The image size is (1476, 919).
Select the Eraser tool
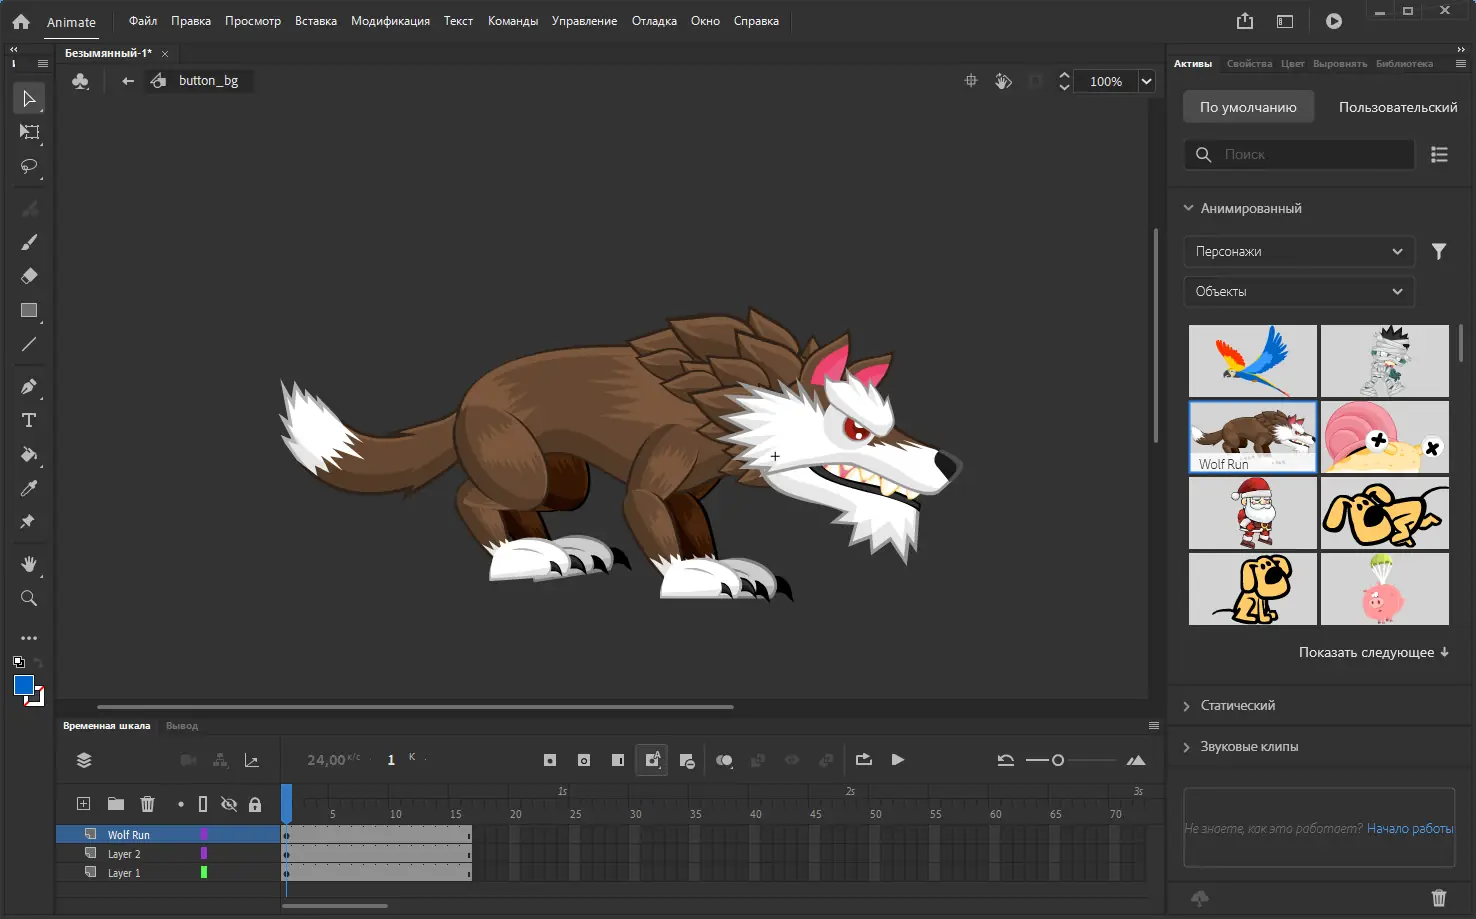click(29, 276)
